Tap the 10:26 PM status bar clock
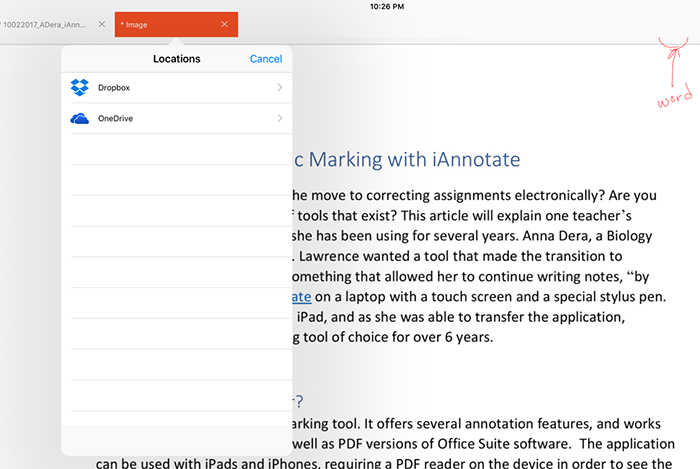This screenshot has height=469, width=700. [x=387, y=7]
